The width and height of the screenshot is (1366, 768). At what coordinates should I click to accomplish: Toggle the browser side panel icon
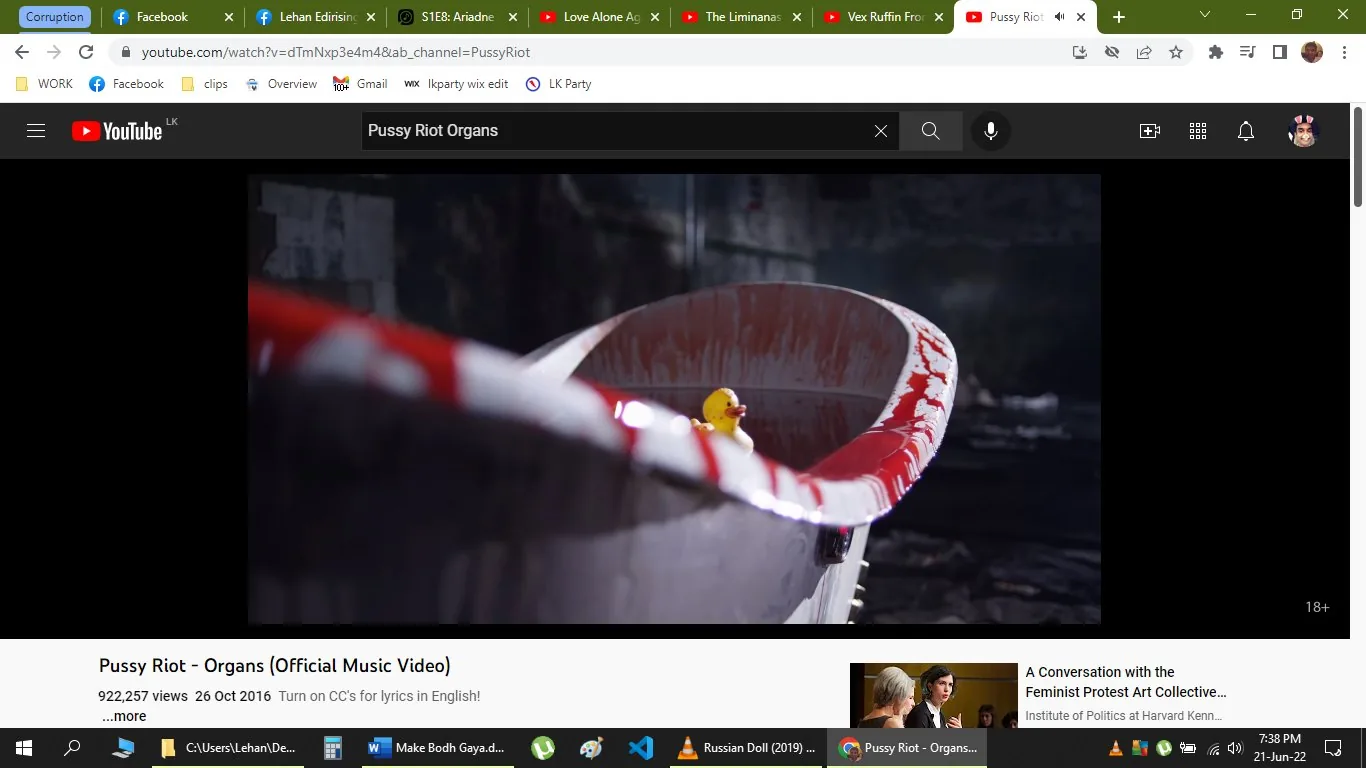[1279, 52]
